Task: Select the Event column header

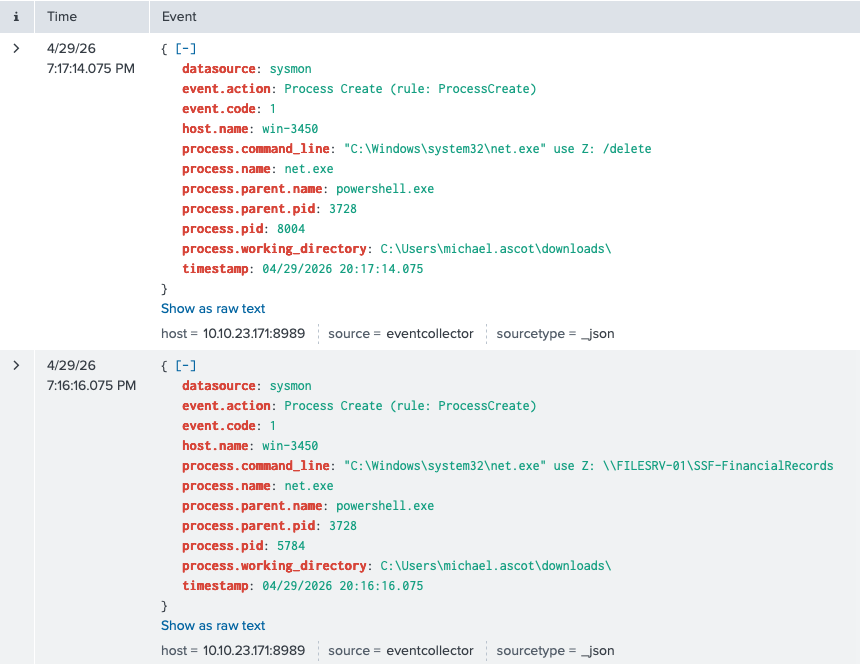Action: point(179,16)
